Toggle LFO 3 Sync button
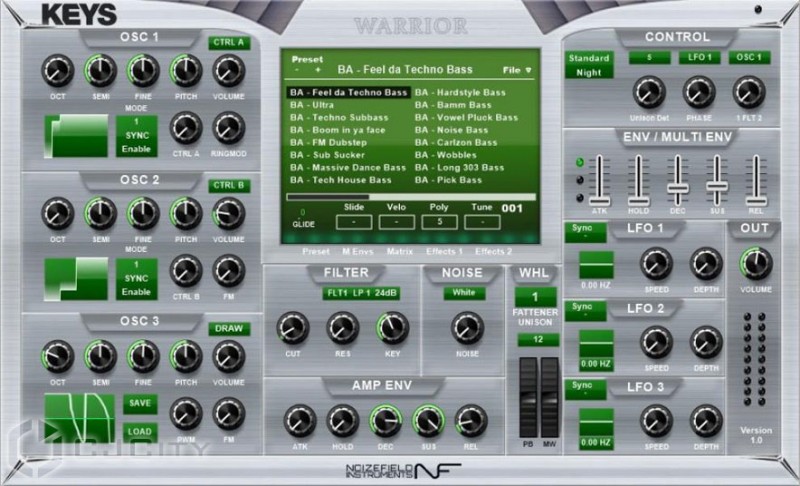 tap(586, 389)
